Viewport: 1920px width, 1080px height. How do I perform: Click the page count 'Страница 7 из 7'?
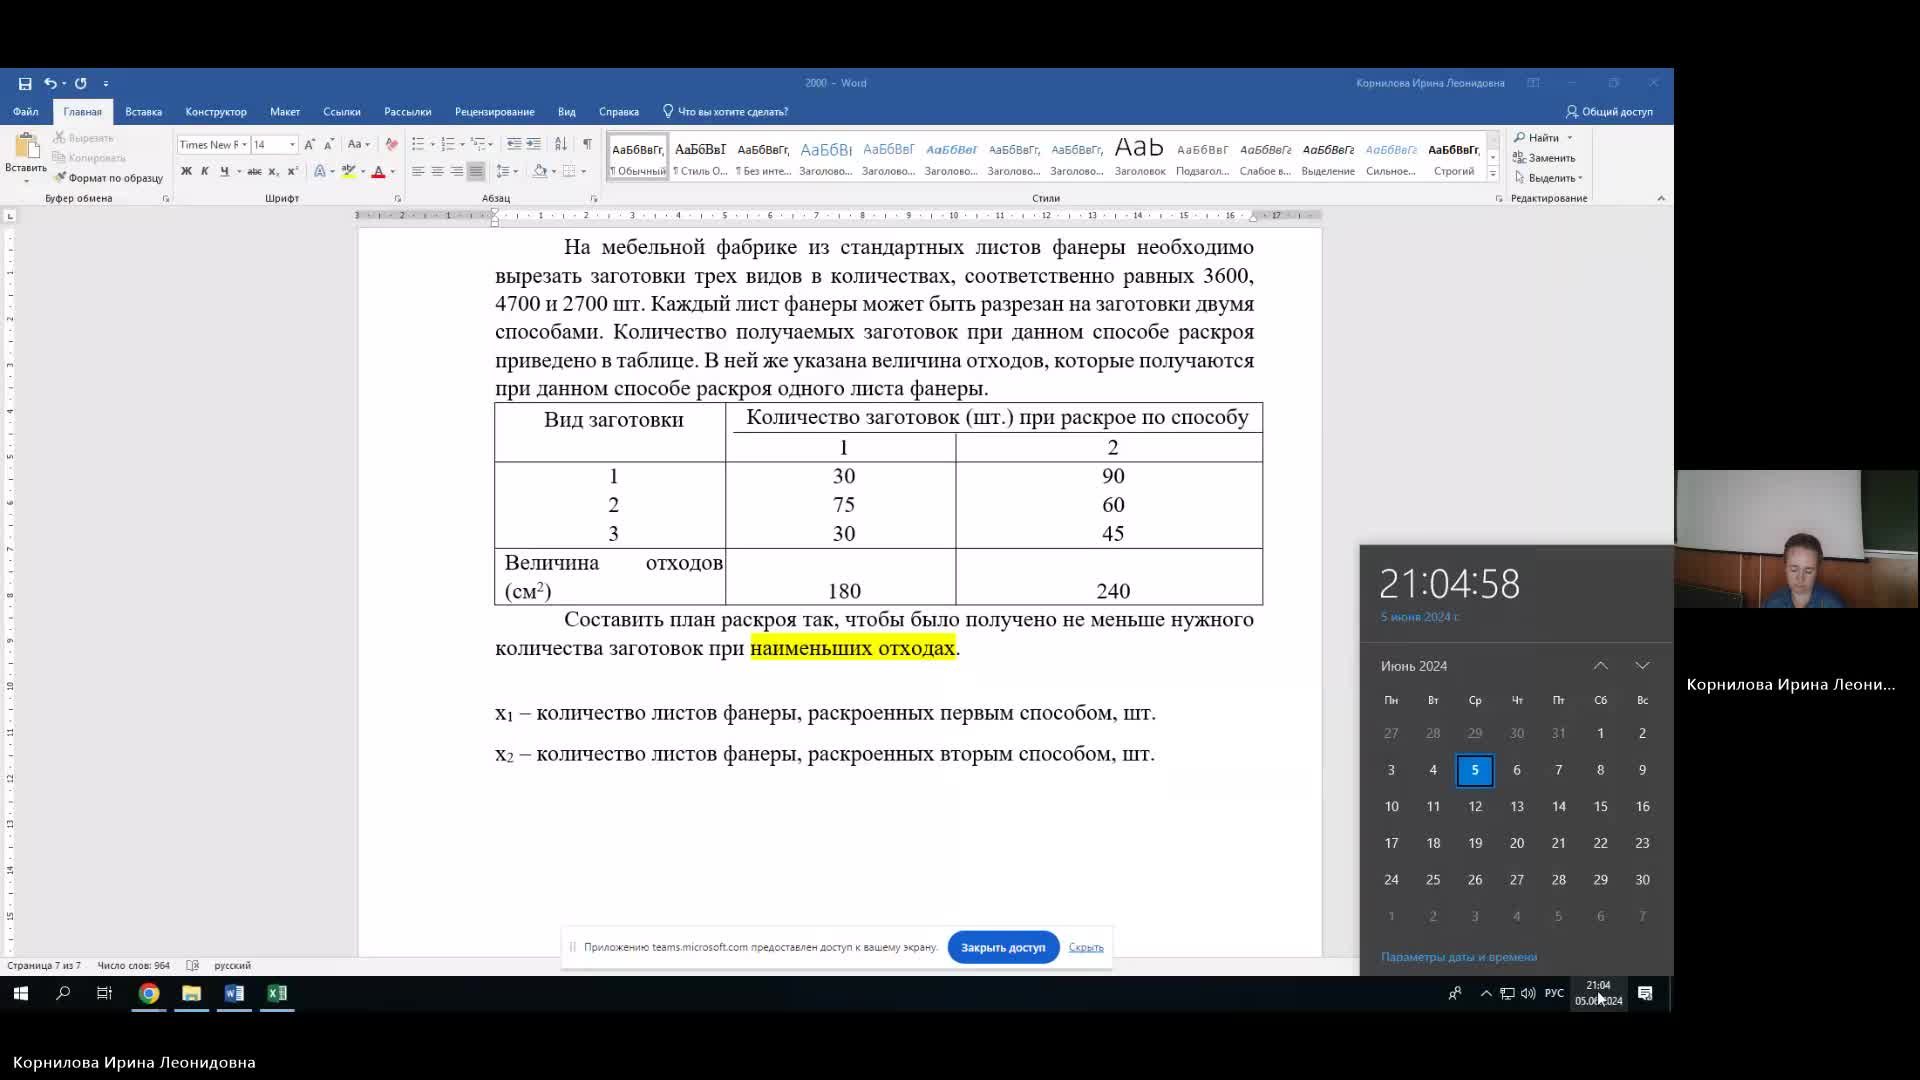click(x=44, y=965)
